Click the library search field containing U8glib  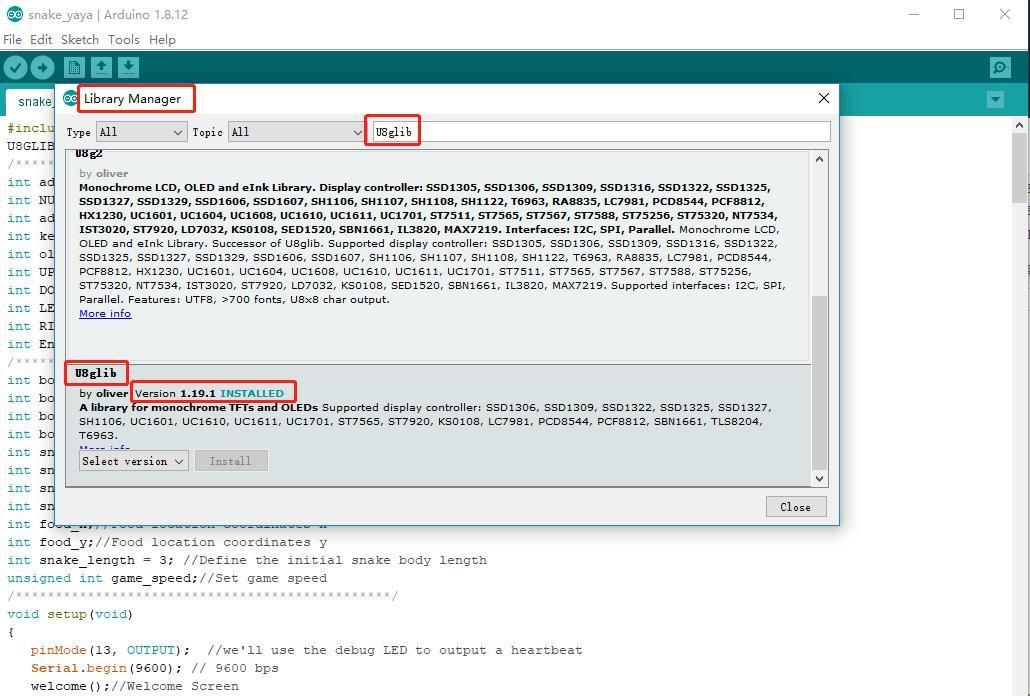click(x=601, y=132)
